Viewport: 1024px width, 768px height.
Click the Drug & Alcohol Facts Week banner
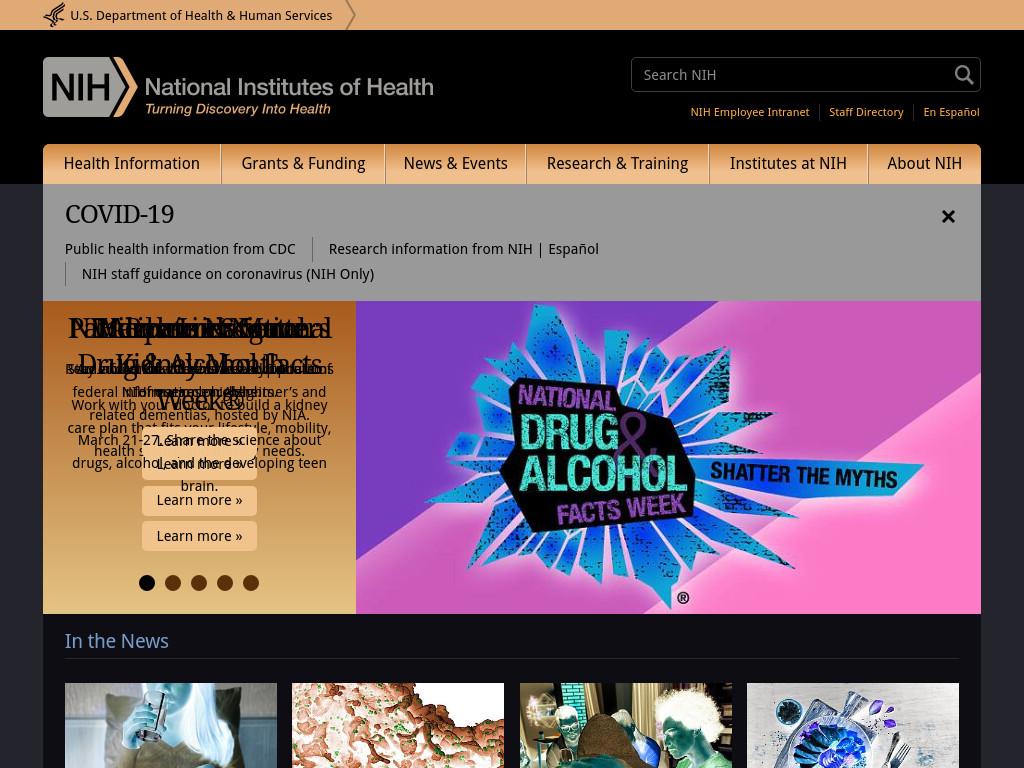tap(668, 457)
